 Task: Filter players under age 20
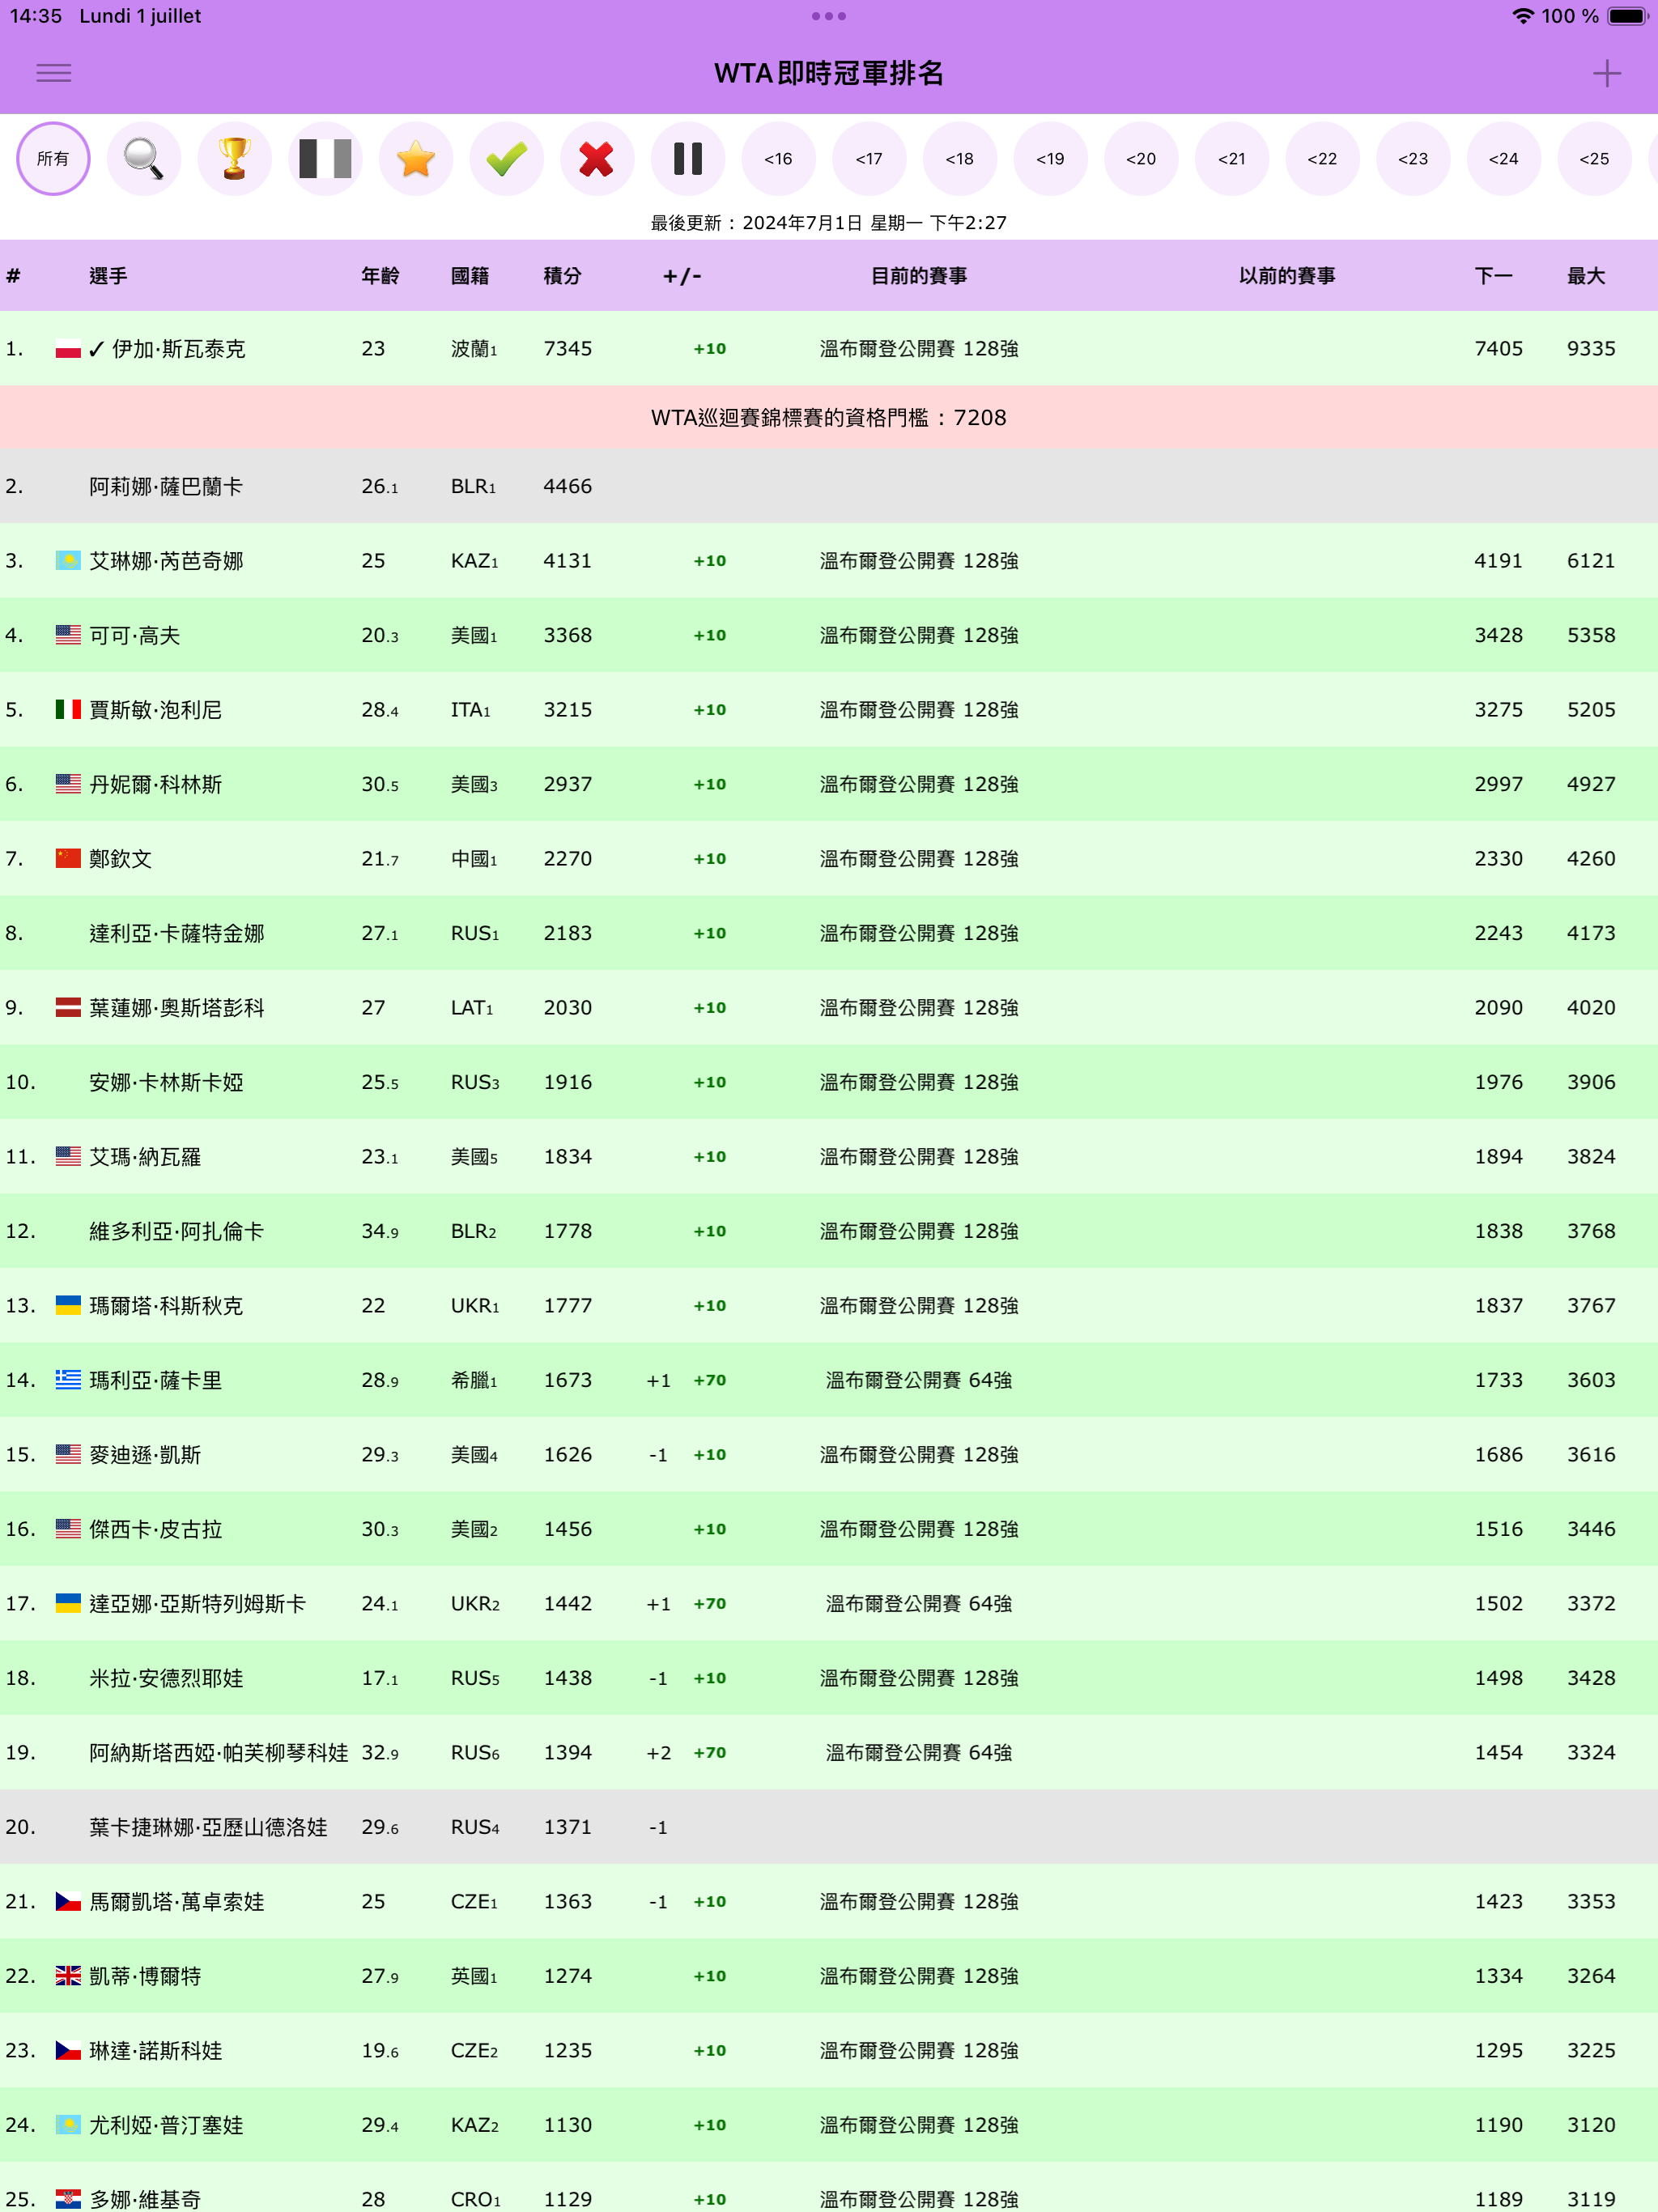pyautogui.click(x=1141, y=159)
